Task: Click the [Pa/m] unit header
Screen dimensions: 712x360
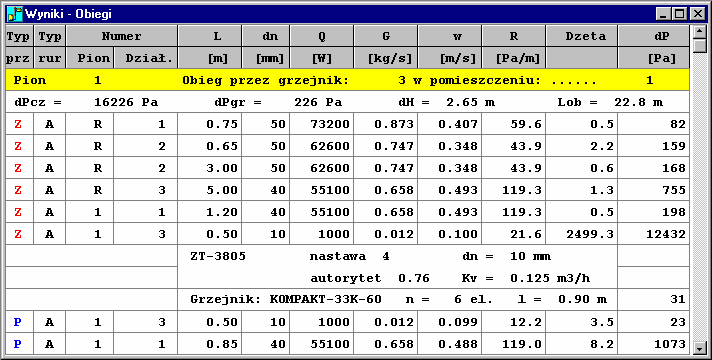Action: point(514,58)
